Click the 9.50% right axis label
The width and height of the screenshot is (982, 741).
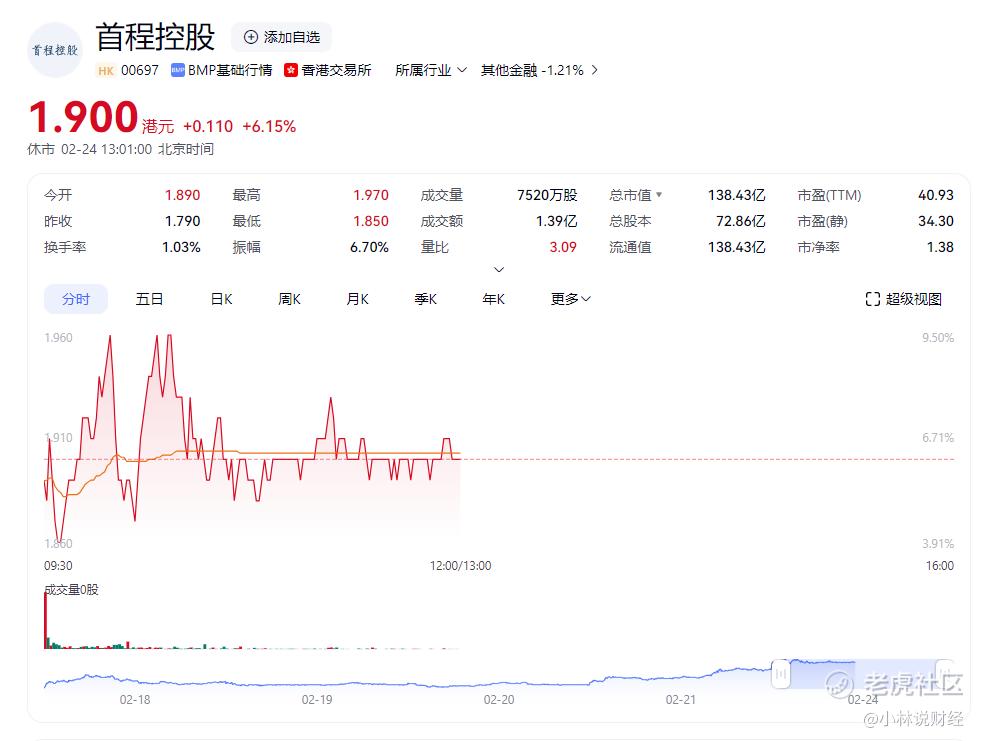(x=938, y=338)
